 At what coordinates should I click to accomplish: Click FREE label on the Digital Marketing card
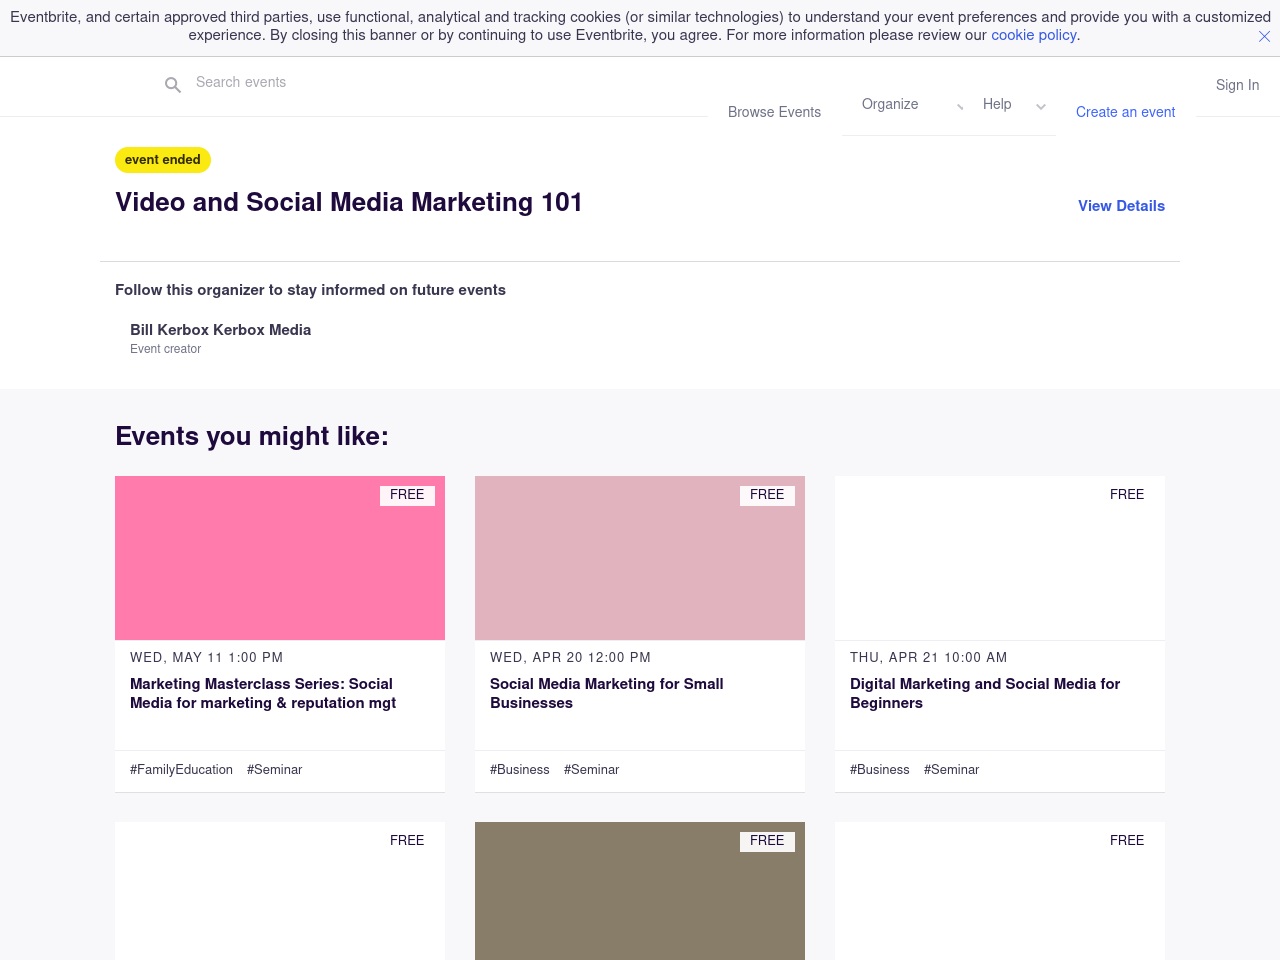(1127, 495)
